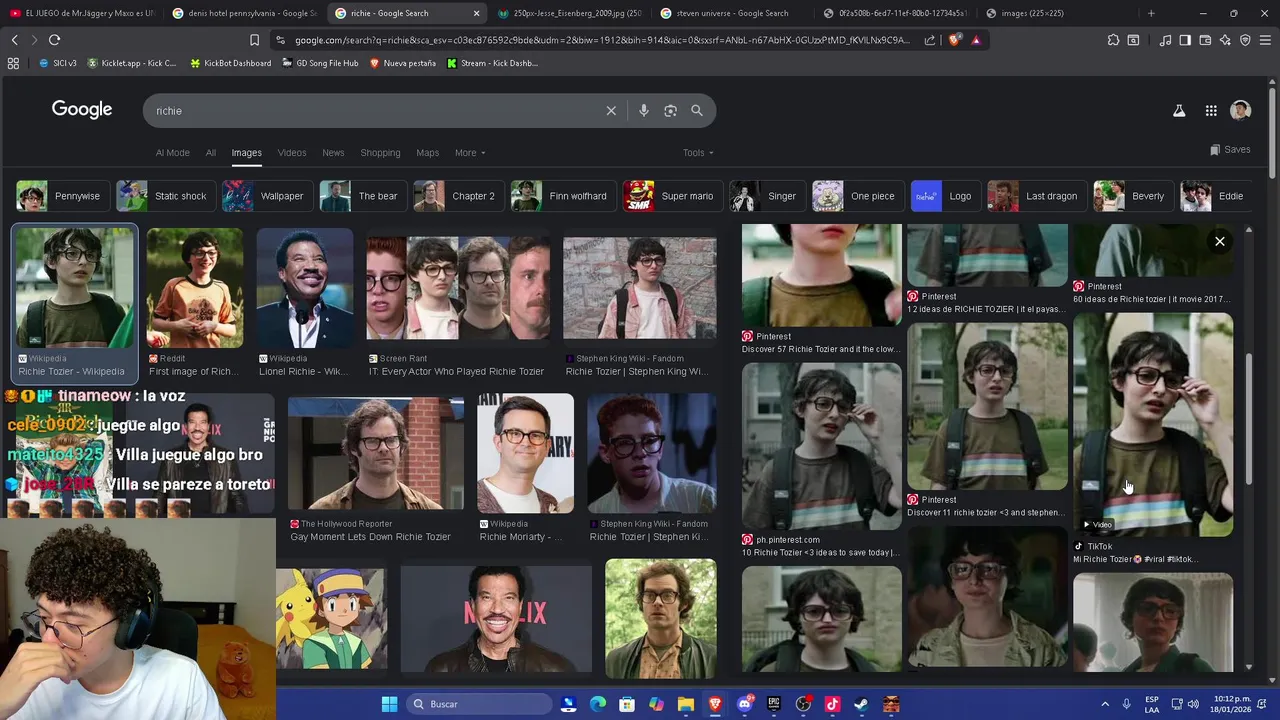Viewport: 1280px width, 720px height.
Task: Clear the search box with the X icon
Action: pyautogui.click(x=611, y=111)
